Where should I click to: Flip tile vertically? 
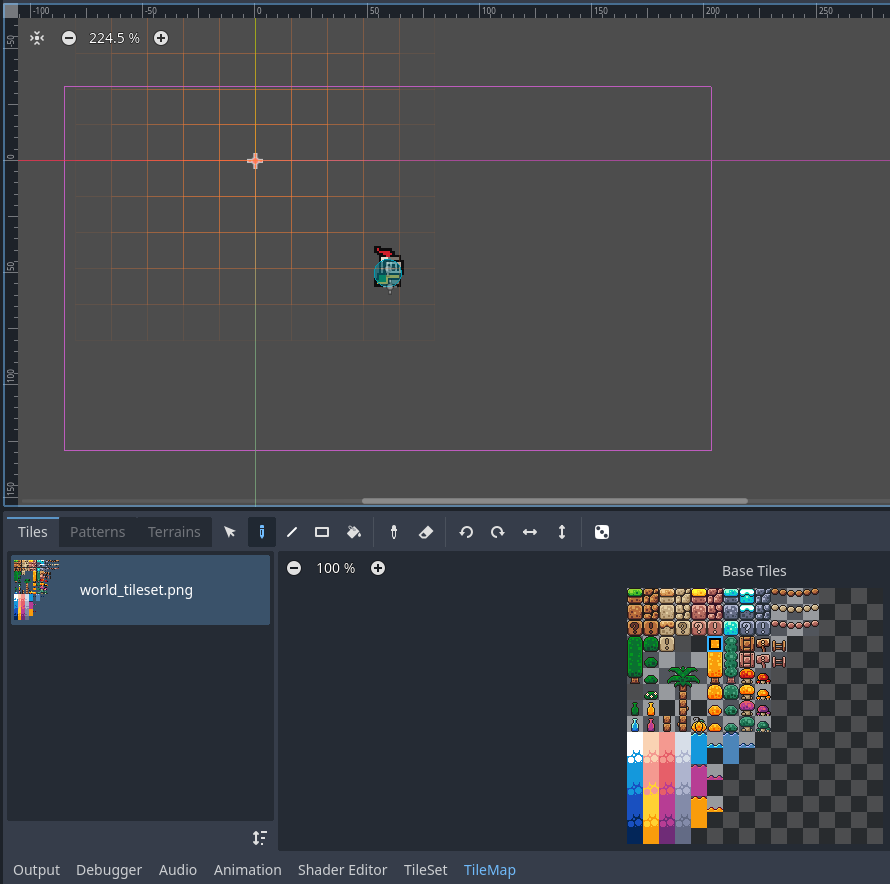pos(561,532)
